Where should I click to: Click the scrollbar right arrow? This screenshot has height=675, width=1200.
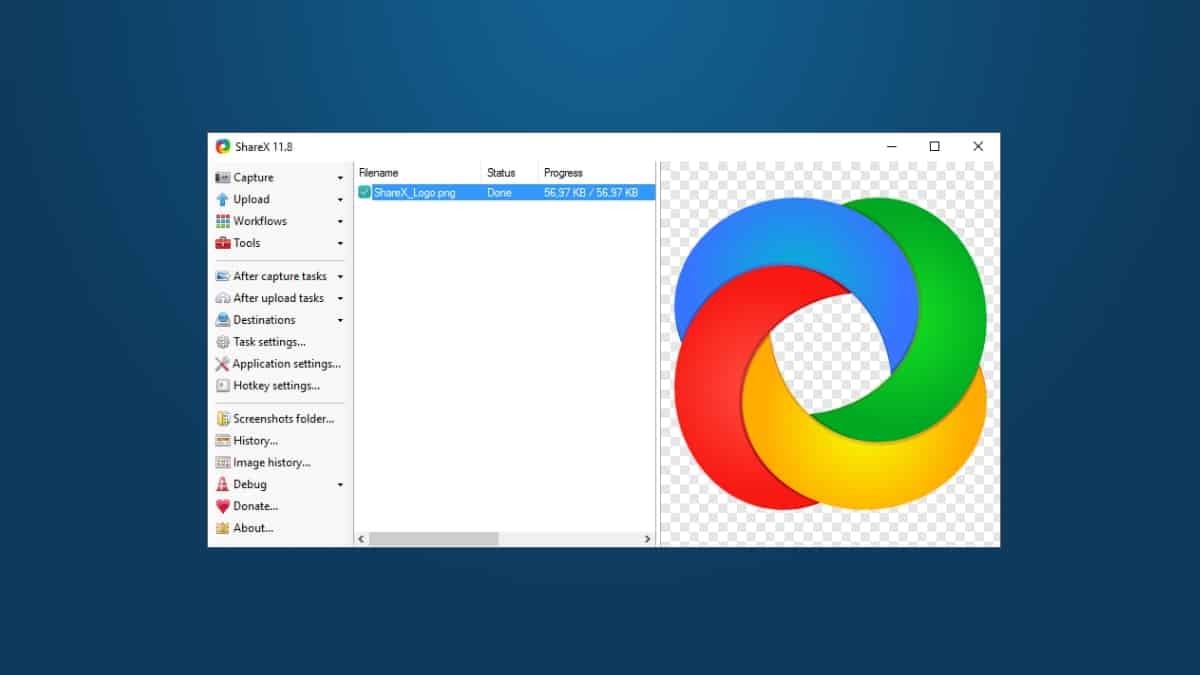pos(648,539)
